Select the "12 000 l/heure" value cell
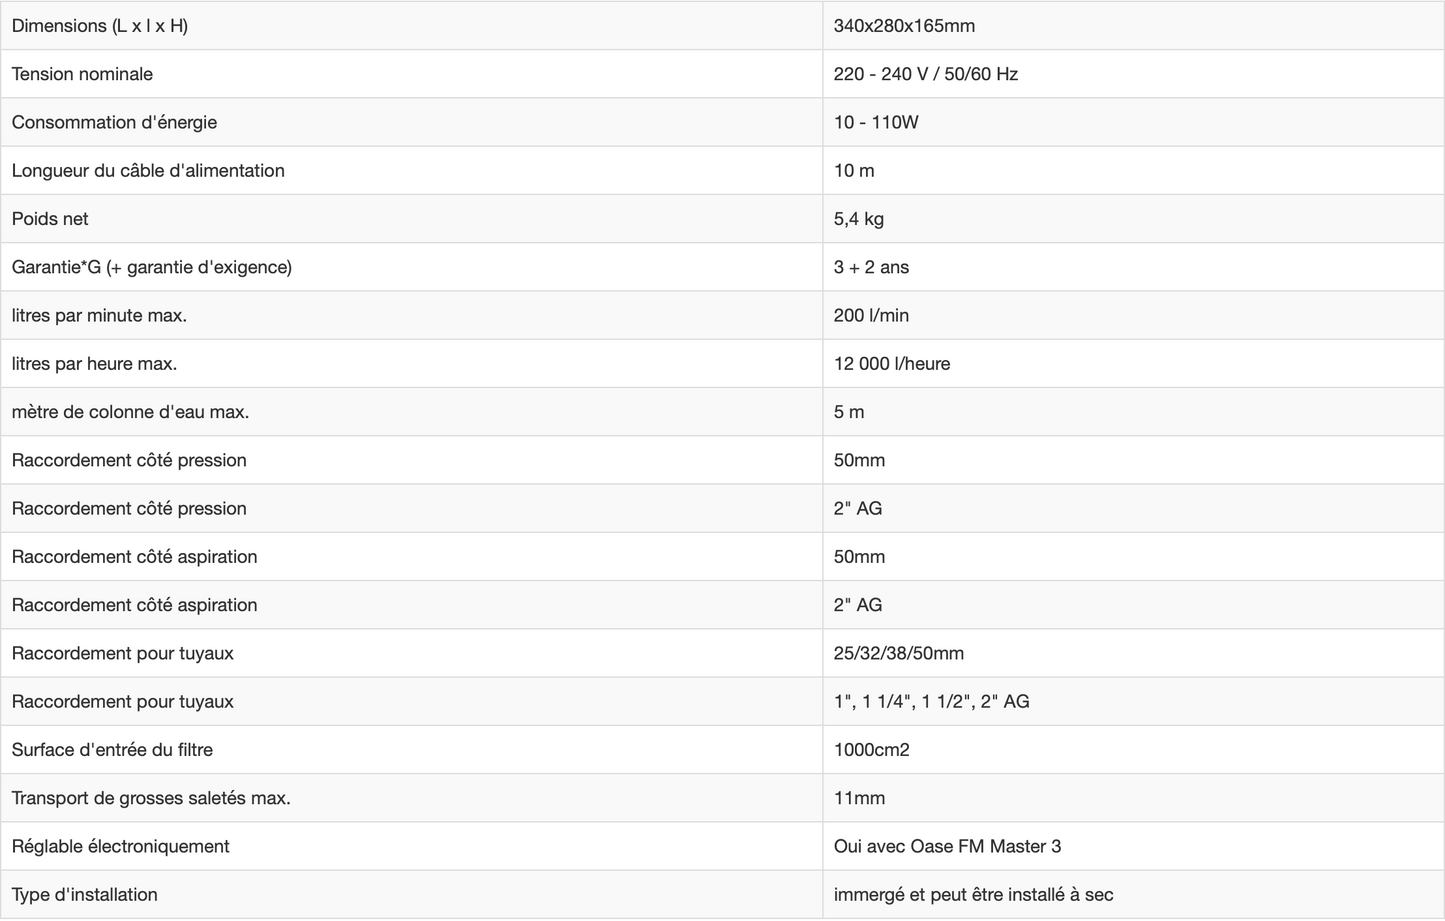1445x921 pixels. point(892,364)
